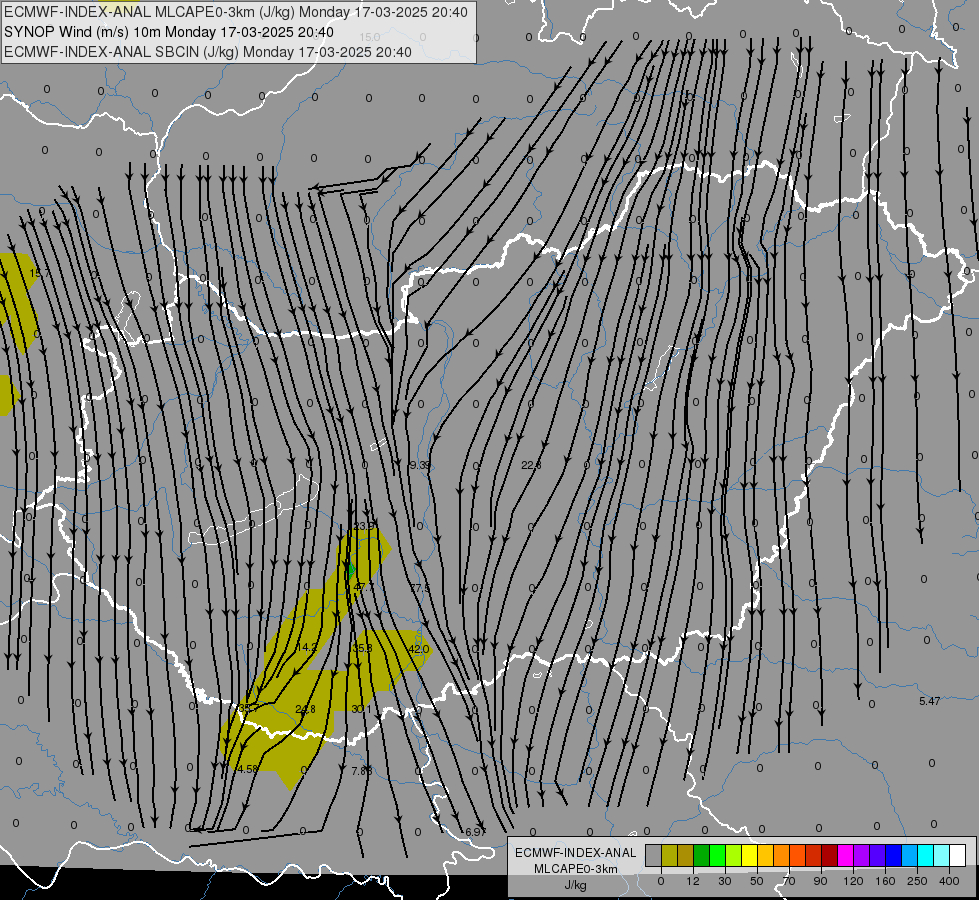The width and height of the screenshot is (979, 900).
Task: Select the pure blue legend swatch
Action: [x=893, y=855]
